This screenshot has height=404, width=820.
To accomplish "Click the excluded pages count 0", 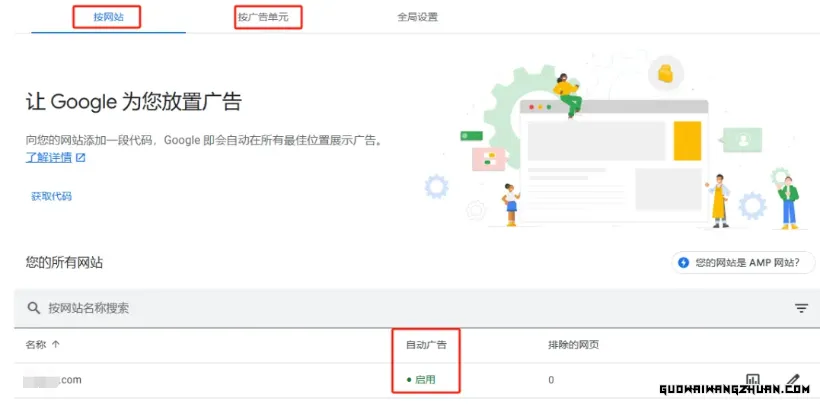I will pos(551,380).
